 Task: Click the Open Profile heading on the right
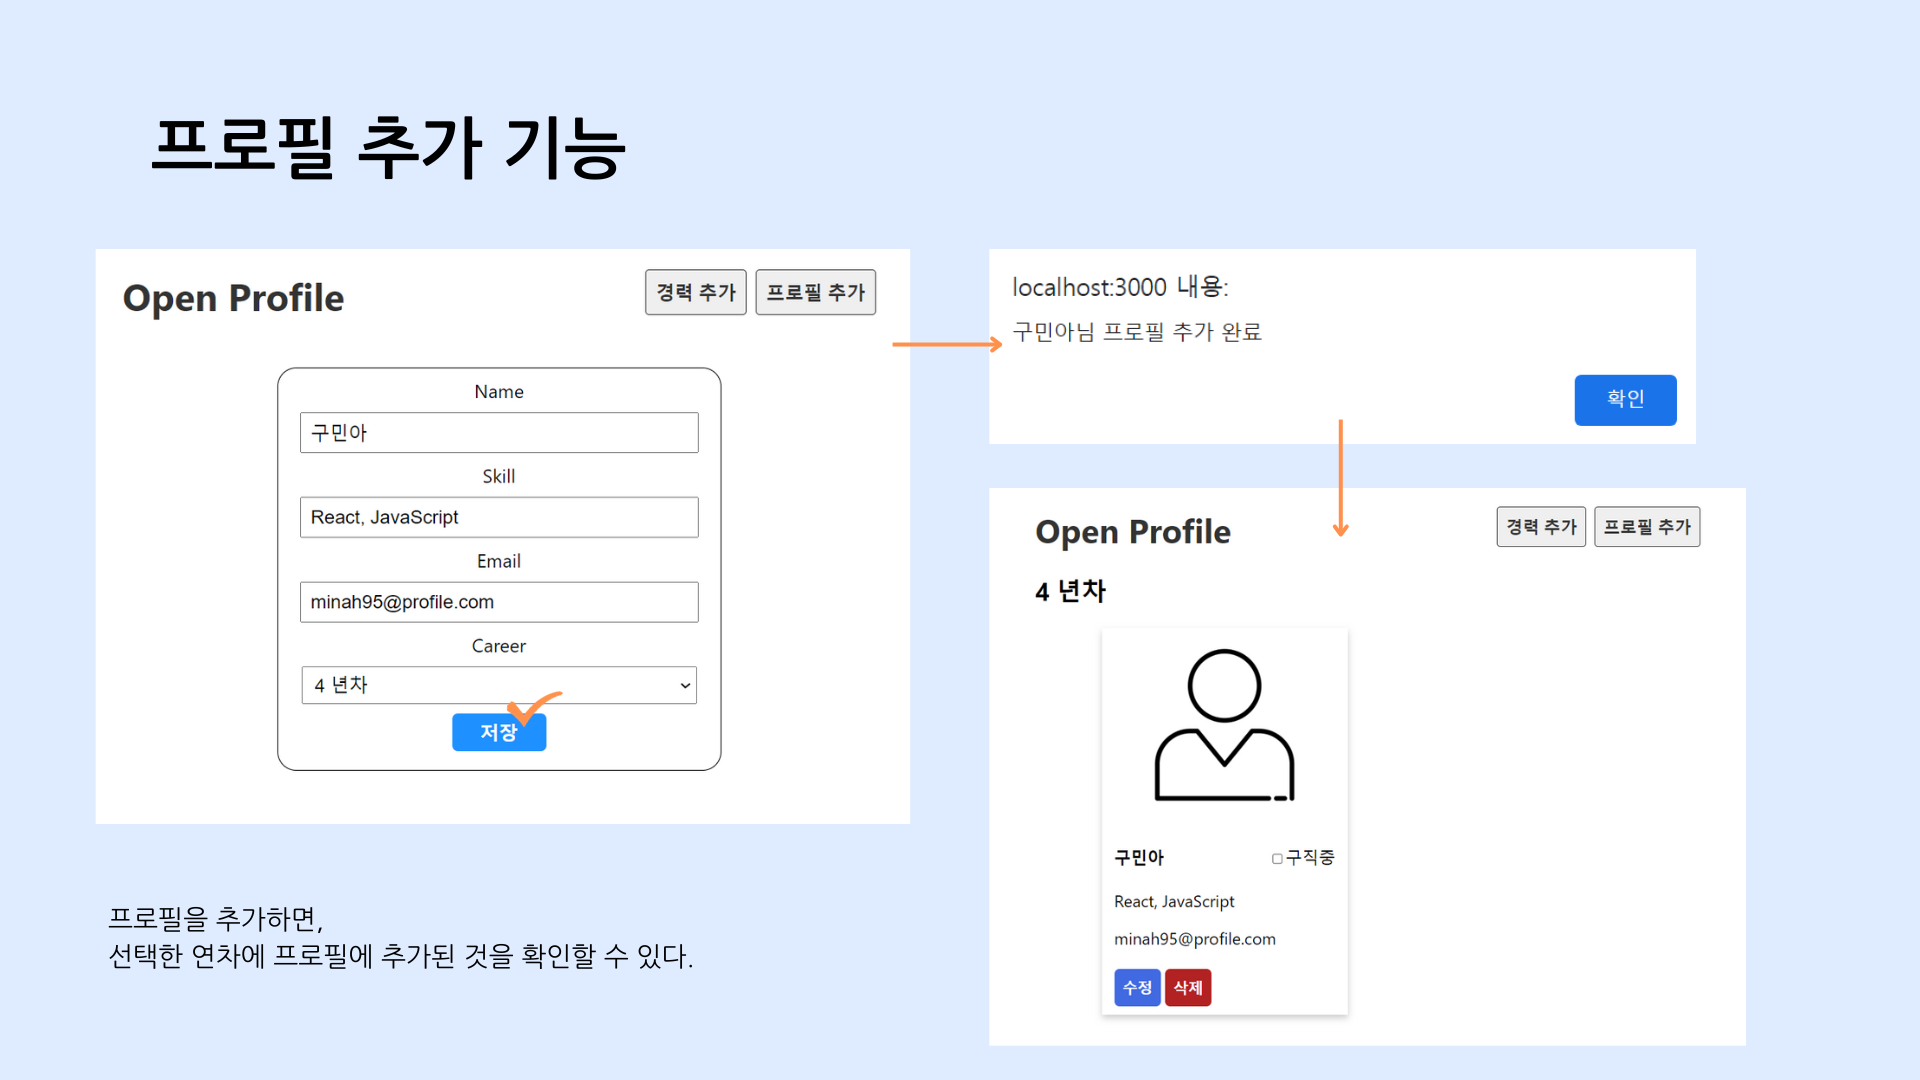(1133, 531)
